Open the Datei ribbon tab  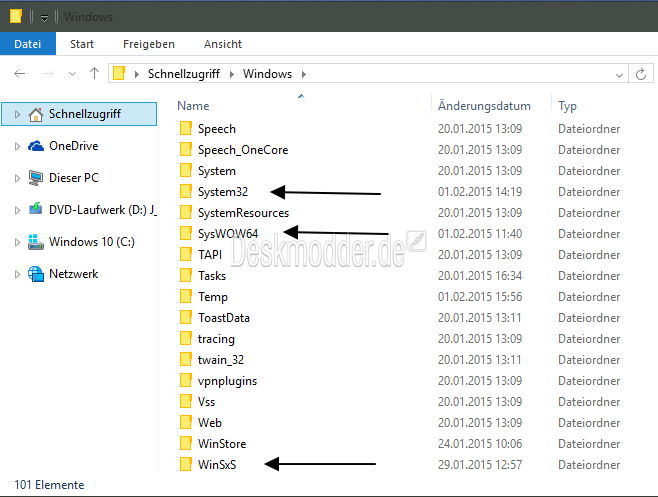tap(28, 44)
